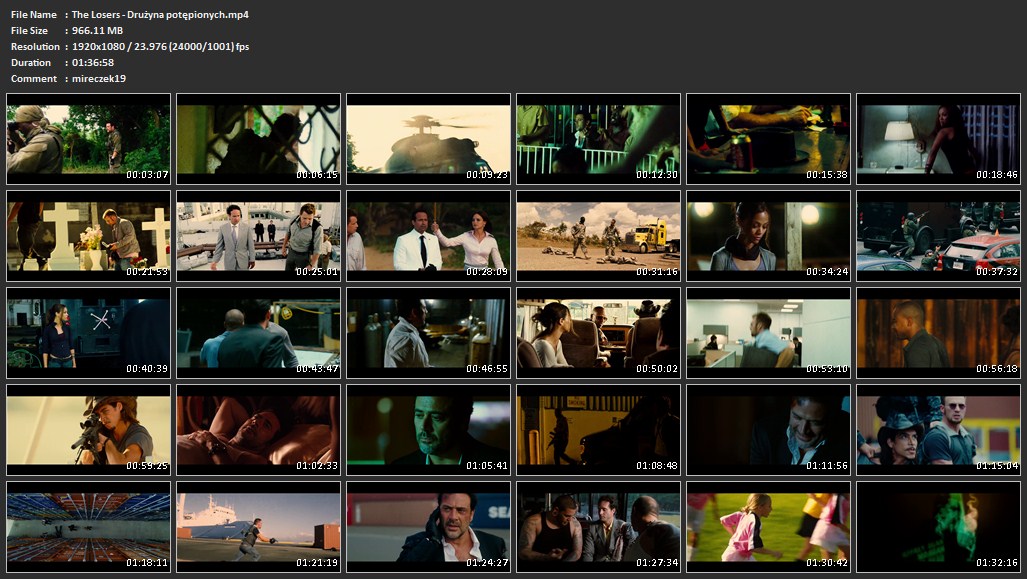Viewport: 1027px width, 579px height.
Task: Select the office scene thumbnail at 00:53:10
Action: click(768, 333)
